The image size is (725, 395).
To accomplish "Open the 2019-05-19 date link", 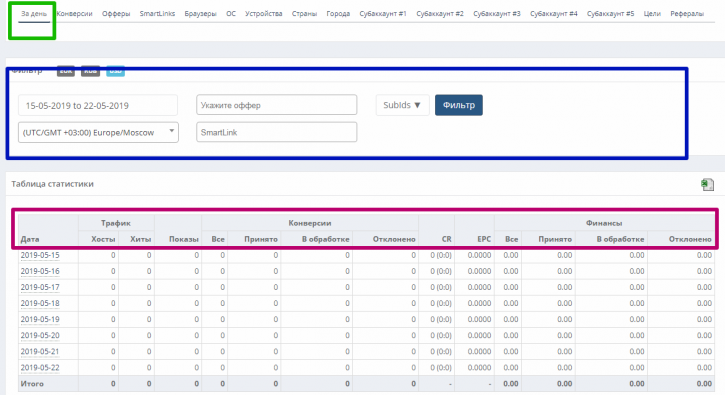I will point(40,320).
